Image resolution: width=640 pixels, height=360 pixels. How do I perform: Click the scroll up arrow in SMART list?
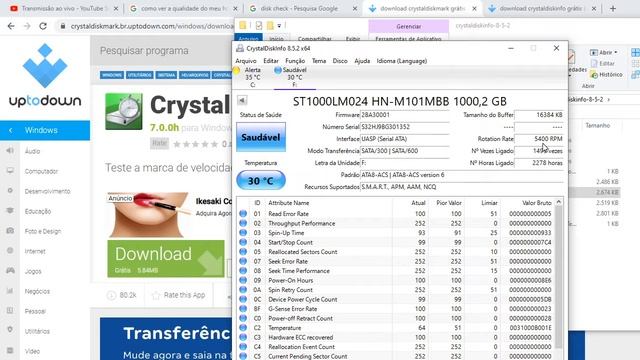coord(559,202)
